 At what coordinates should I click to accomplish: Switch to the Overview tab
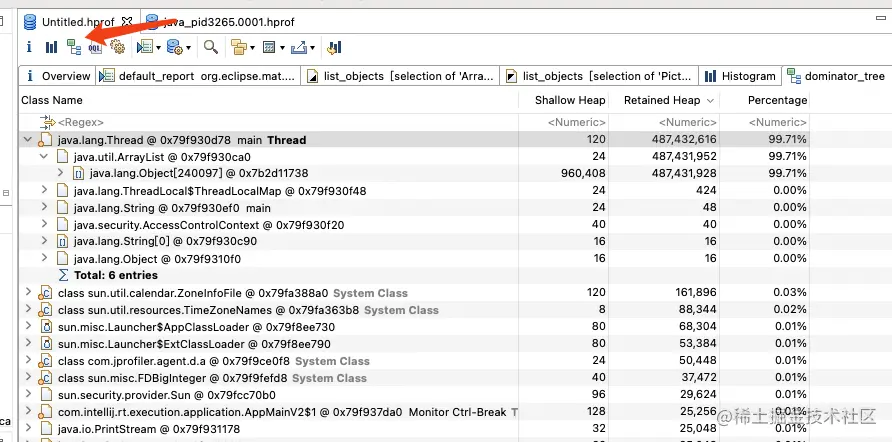pyautogui.click(x=57, y=76)
